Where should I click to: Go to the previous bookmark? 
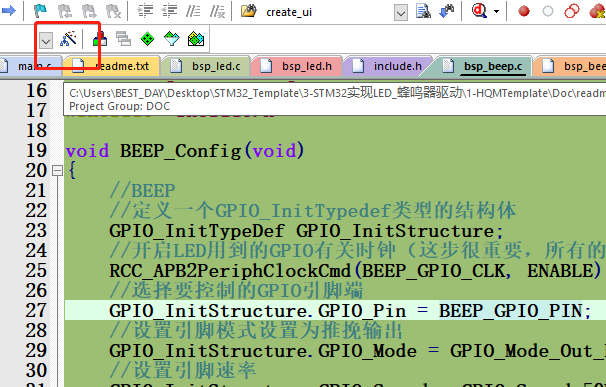click(65, 11)
